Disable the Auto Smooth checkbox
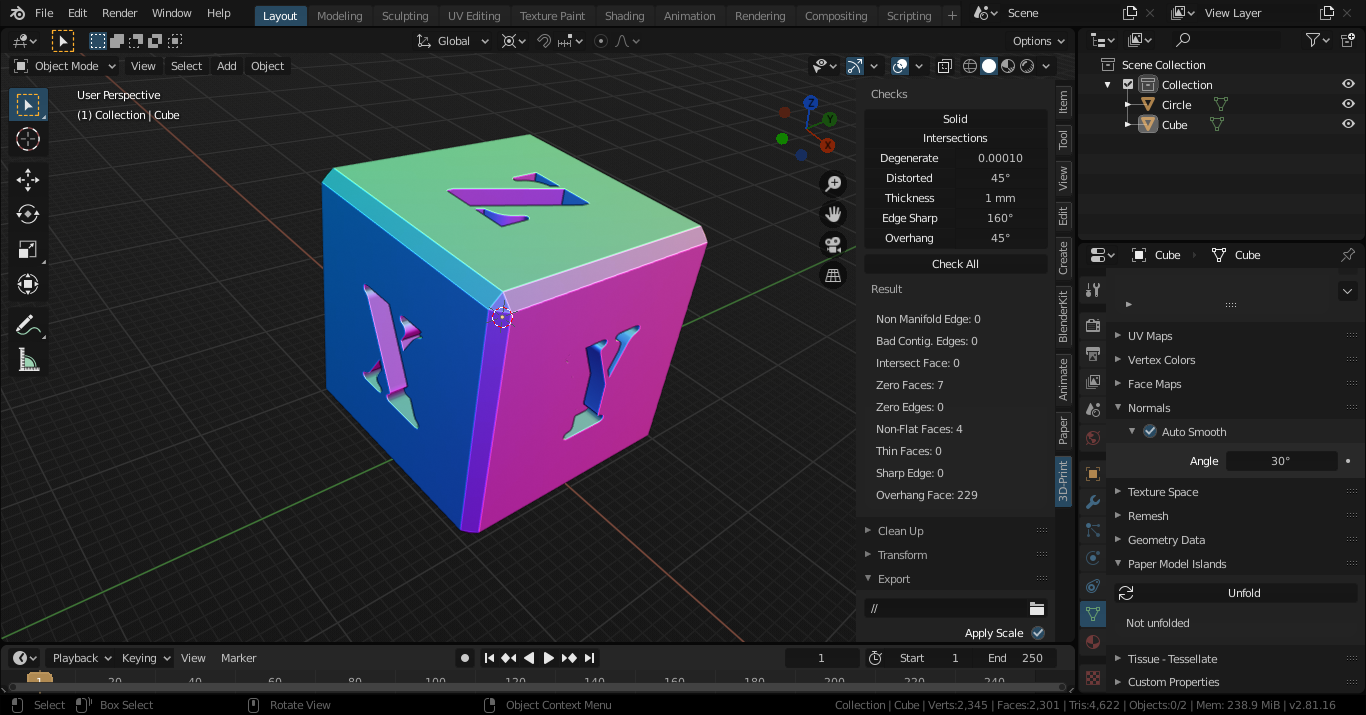The height and width of the screenshot is (715, 1366). tap(1150, 432)
